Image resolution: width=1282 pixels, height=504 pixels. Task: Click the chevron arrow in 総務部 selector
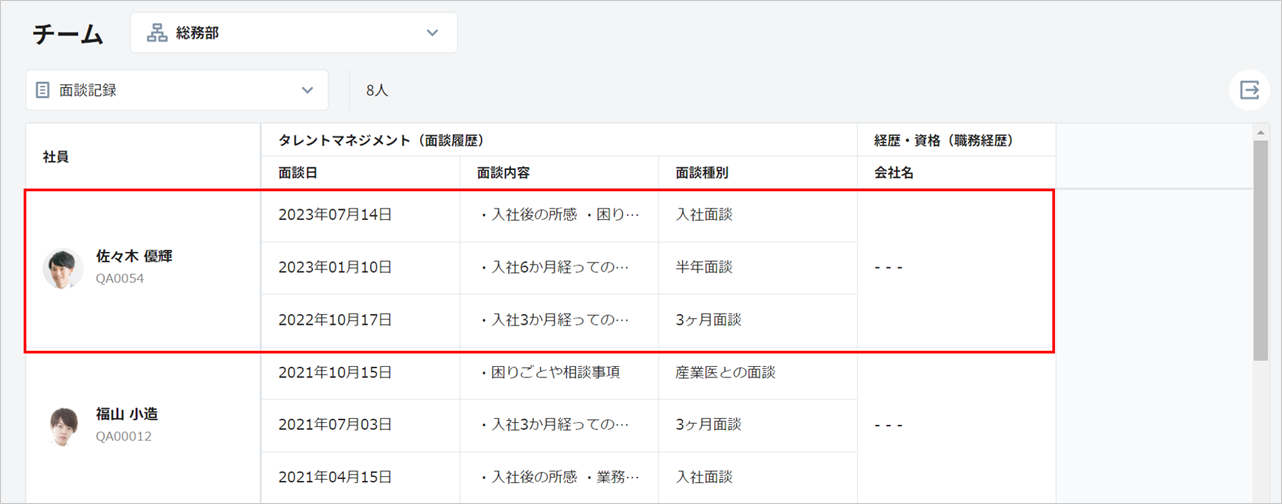coord(432,33)
